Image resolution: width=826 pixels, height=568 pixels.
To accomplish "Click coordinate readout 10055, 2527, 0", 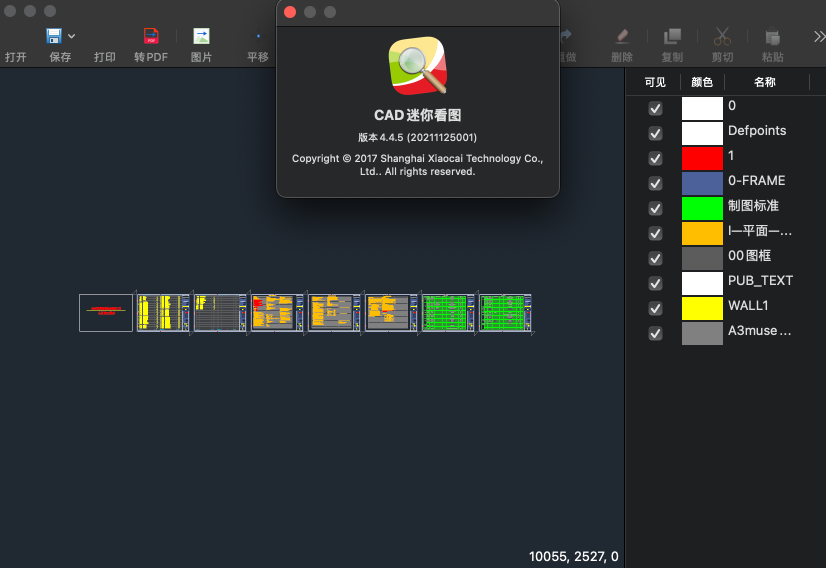I will click(574, 557).
